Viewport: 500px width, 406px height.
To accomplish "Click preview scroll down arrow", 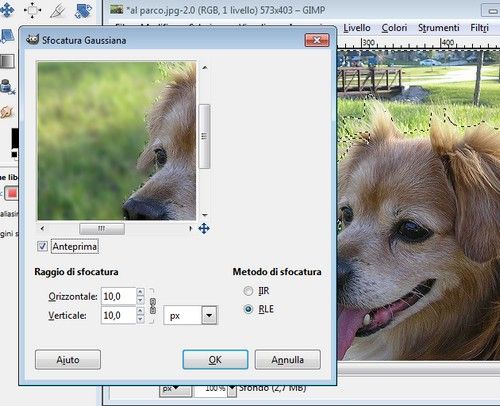I will [x=205, y=215].
